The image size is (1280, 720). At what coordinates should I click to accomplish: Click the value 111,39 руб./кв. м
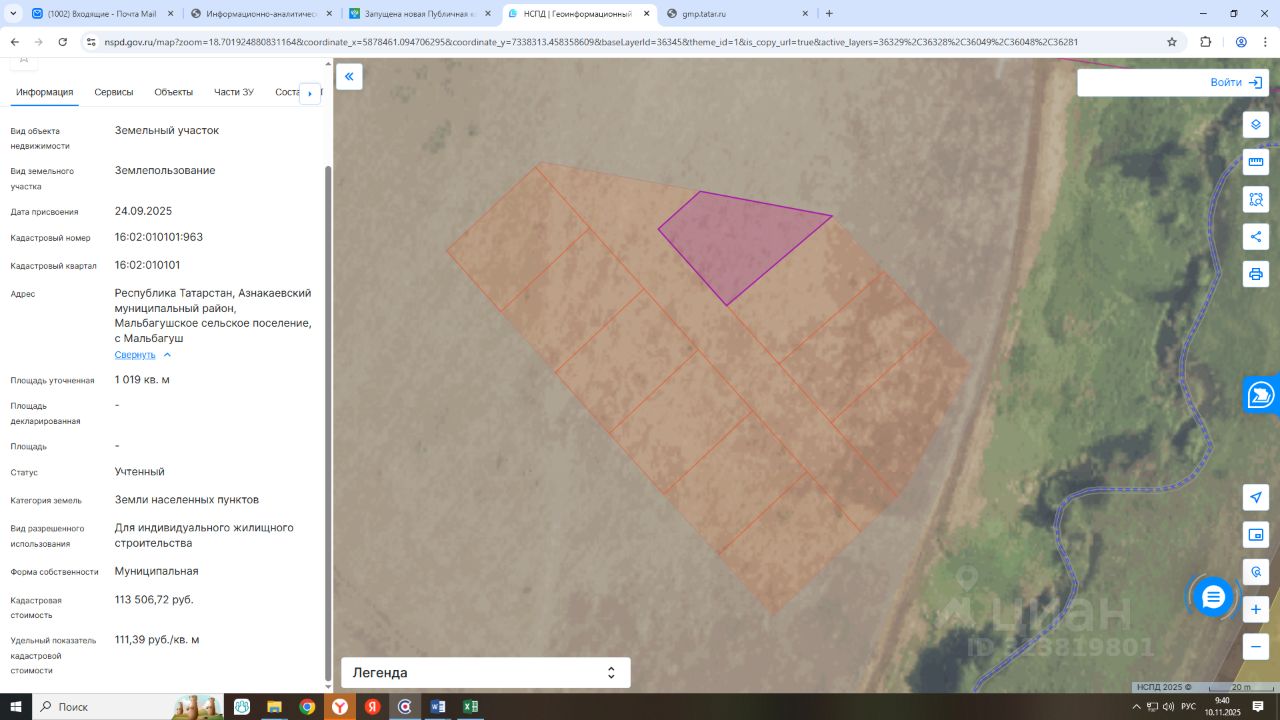pos(157,640)
